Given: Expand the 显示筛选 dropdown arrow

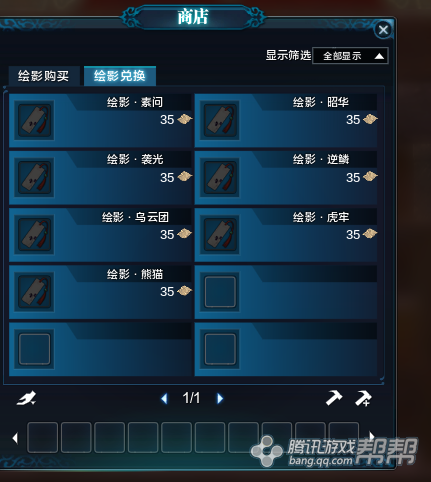Looking at the screenshot, I should tap(379, 56).
